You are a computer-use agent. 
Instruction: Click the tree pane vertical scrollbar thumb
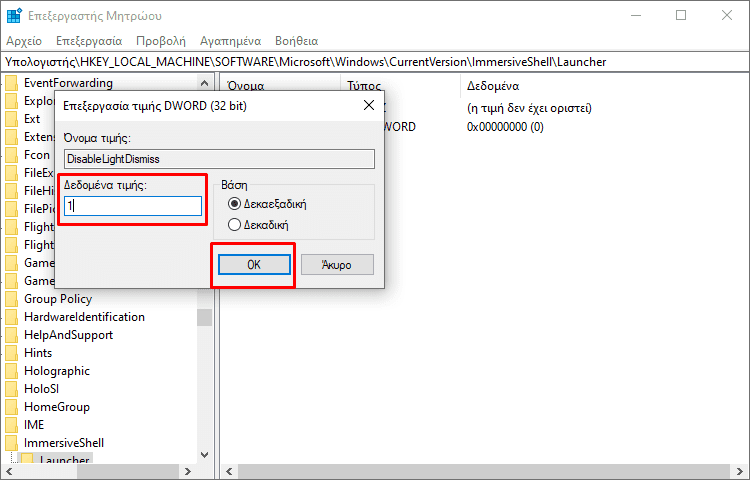pos(205,317)
